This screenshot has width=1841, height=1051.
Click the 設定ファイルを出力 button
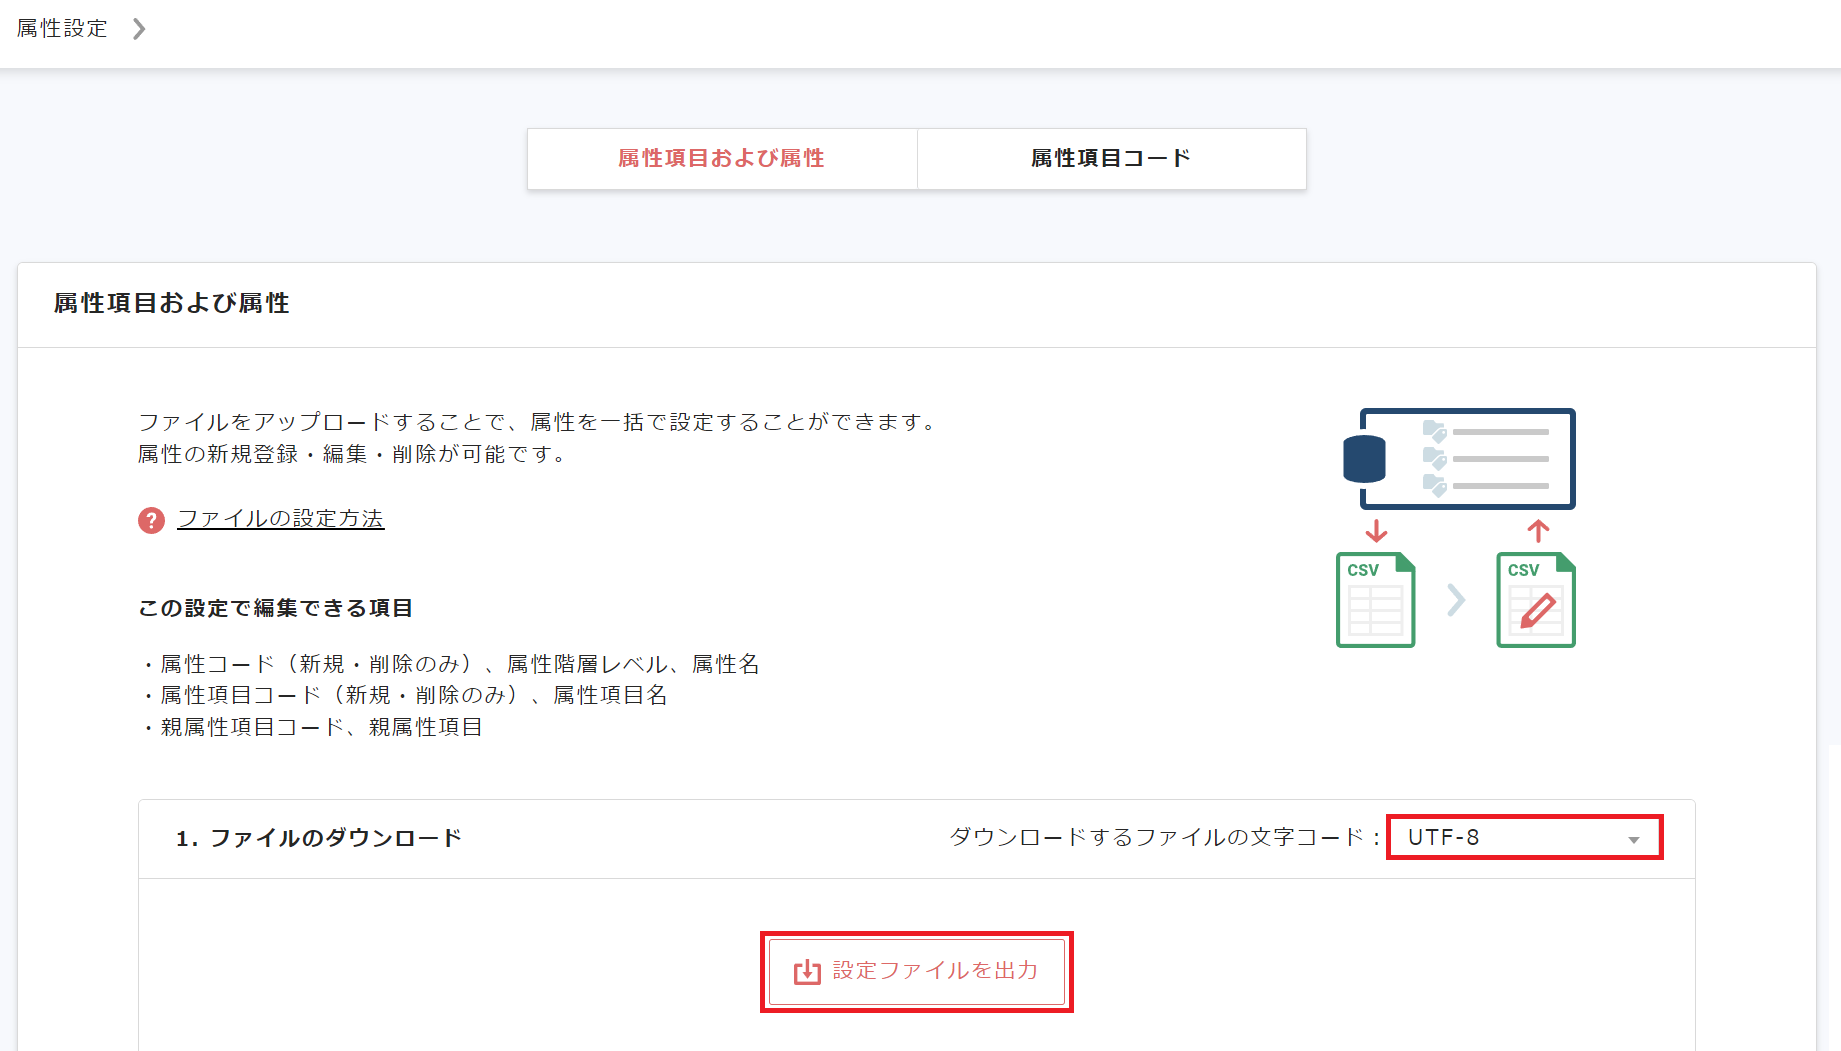coord(916,971)
